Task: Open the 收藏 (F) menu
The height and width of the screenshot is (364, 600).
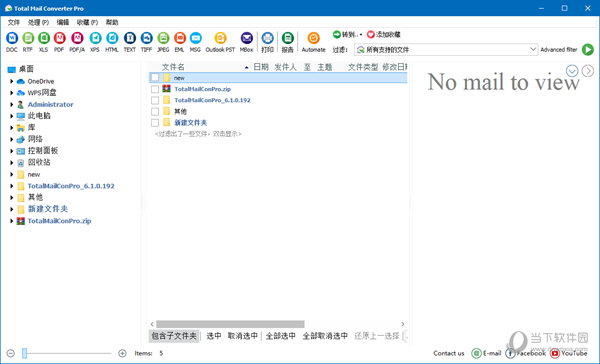Action: pyautogui.click(x=87, y=22)
